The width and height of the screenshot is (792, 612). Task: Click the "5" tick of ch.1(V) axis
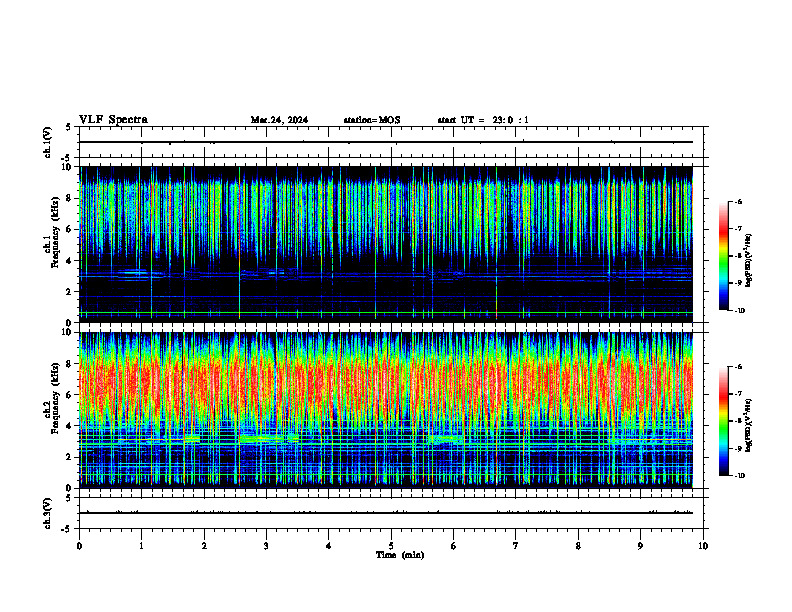click(x=70, y=127)
